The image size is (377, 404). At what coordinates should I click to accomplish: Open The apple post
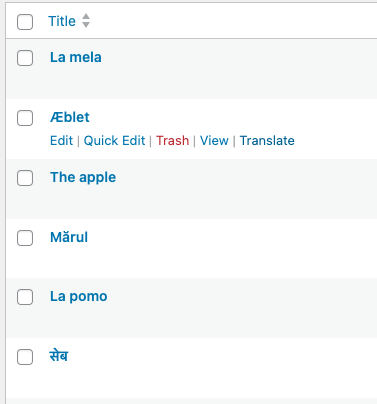point(83,177)
